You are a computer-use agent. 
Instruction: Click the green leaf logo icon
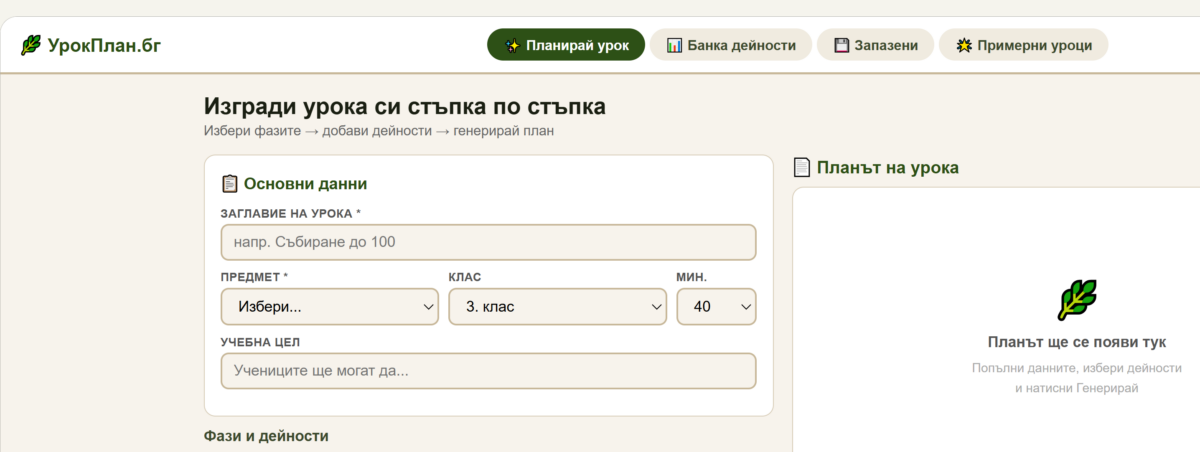[31, 45]
